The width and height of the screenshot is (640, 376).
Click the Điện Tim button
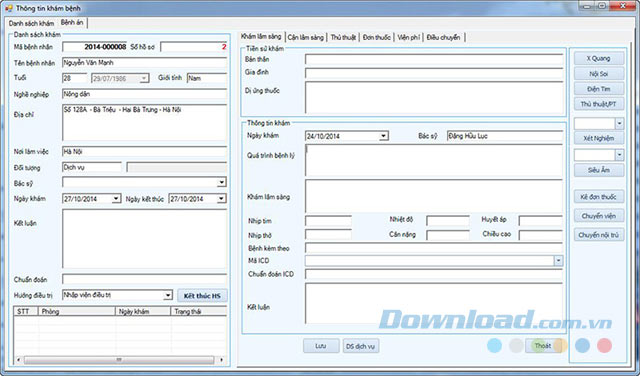[x=598, y=89]
